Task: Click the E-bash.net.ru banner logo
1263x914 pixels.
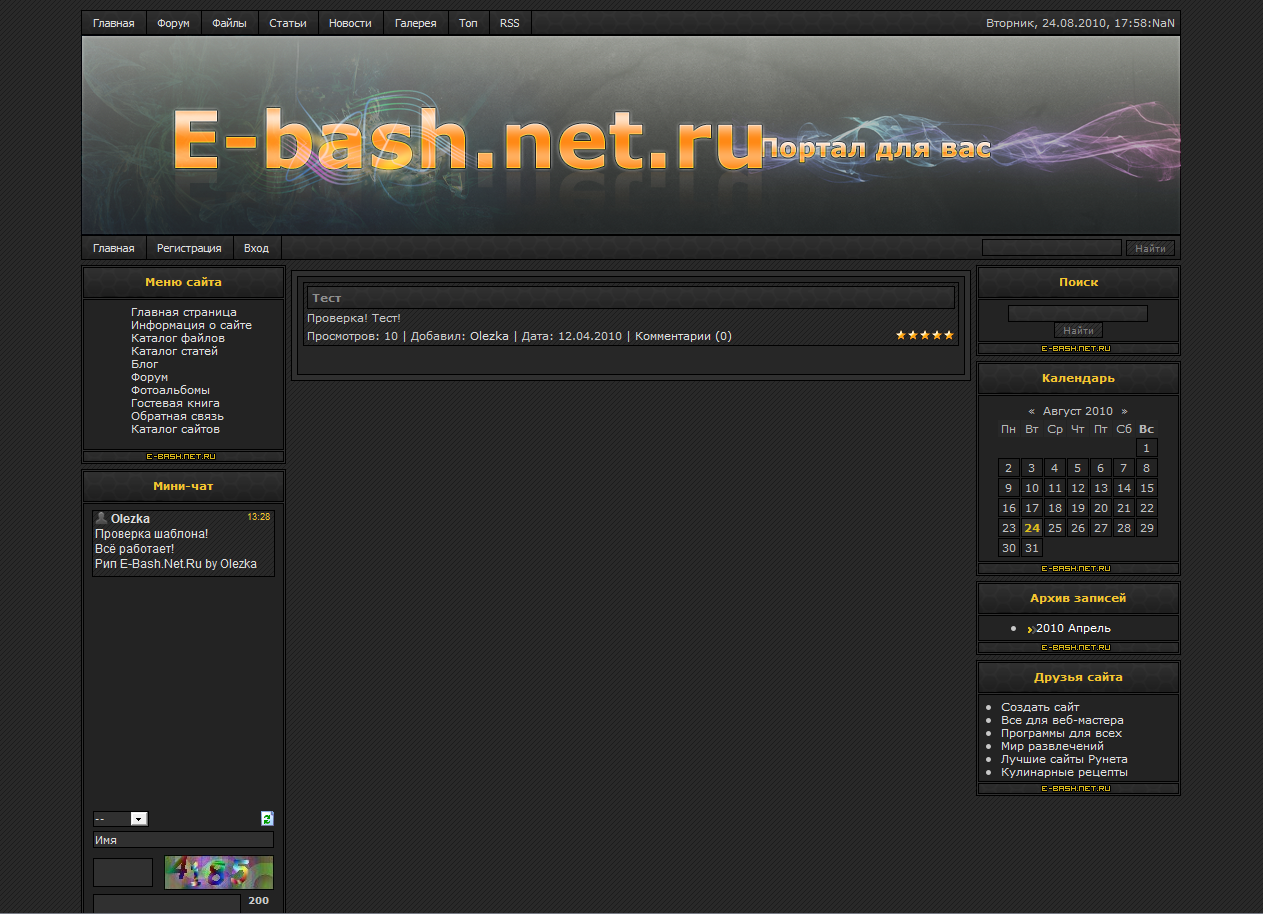Action: pyautogui.click(x=468, y=142)
